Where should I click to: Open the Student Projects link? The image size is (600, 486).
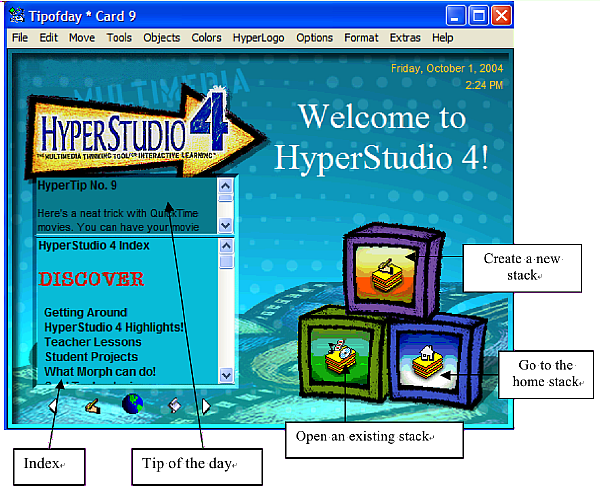click(x=91, y=357)
